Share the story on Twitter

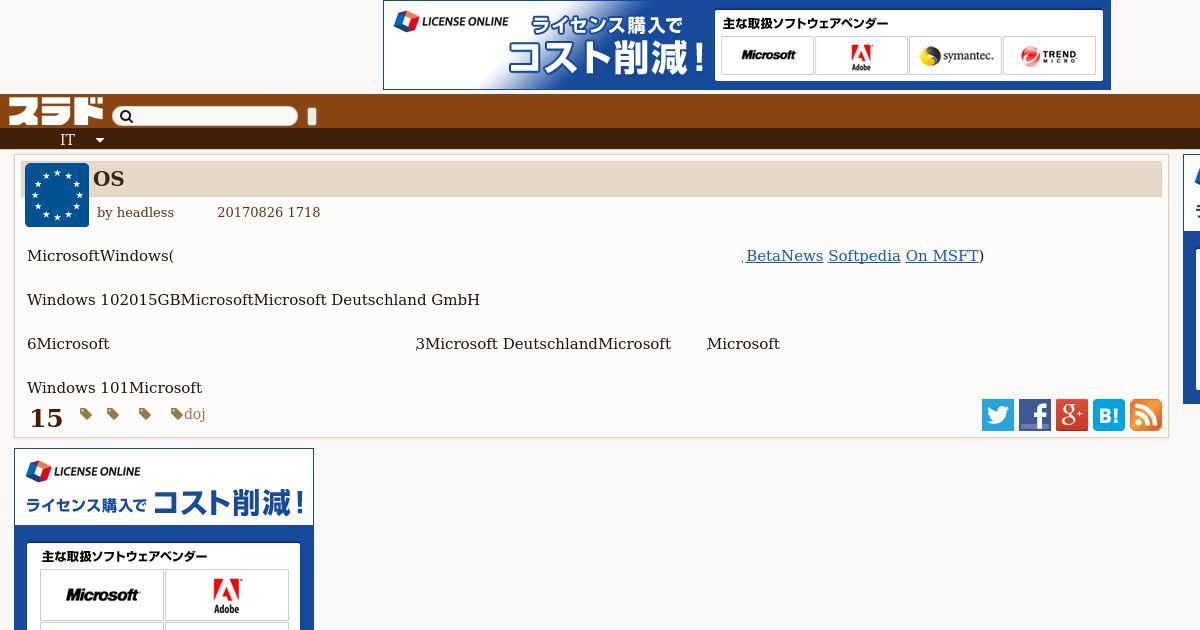(998, 415)
